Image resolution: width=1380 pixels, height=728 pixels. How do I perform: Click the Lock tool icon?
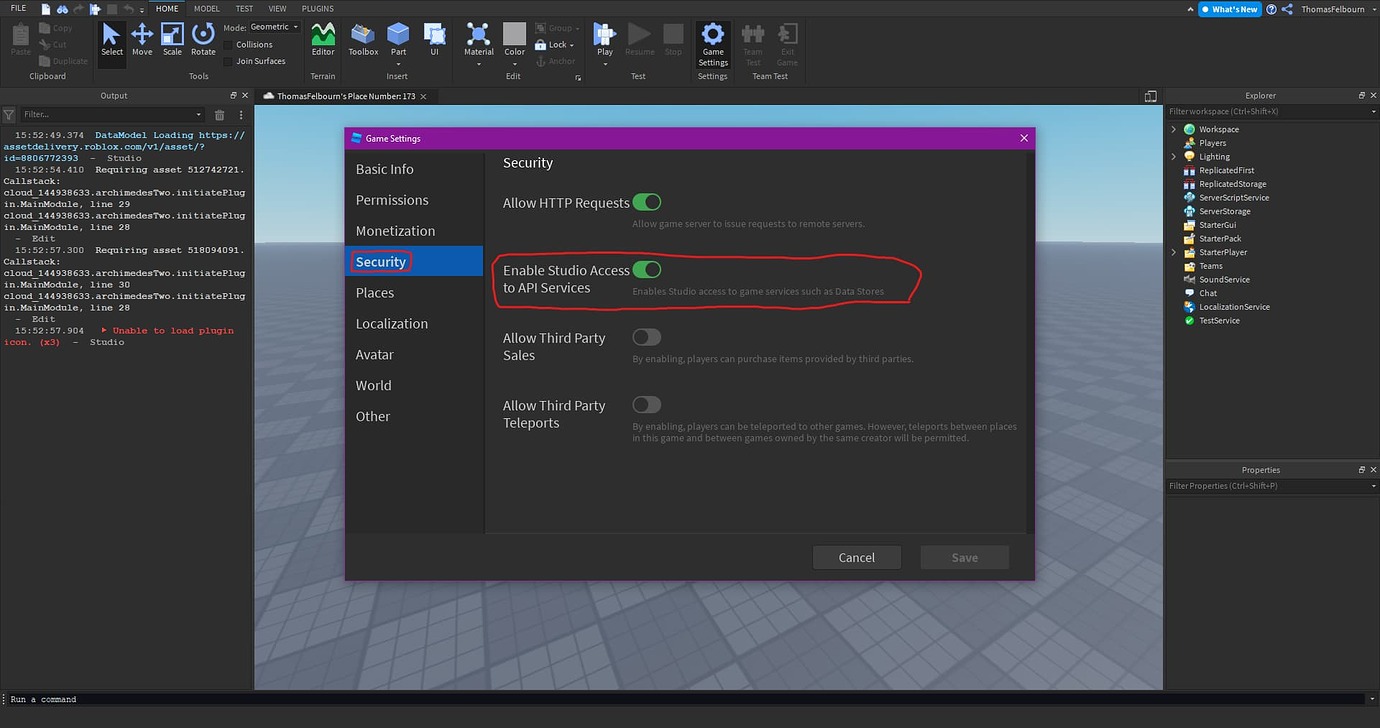coord(540,44)
